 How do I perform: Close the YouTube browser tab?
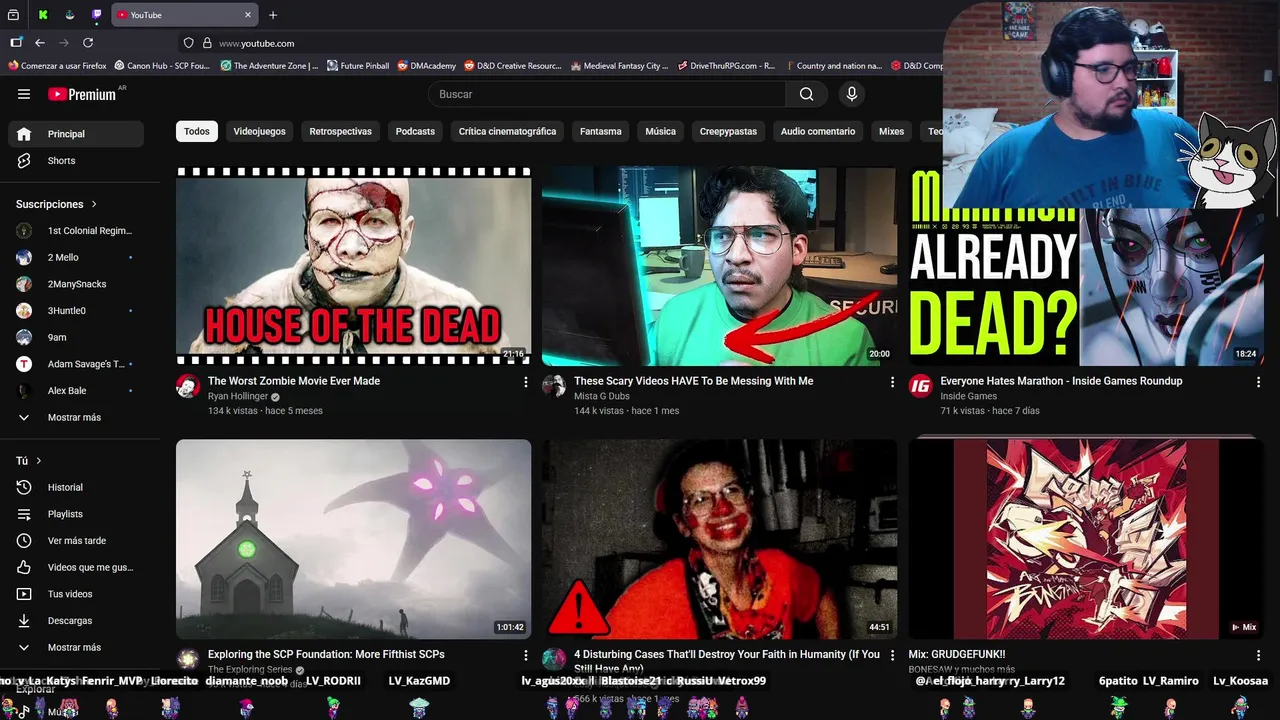pos(248,15)
